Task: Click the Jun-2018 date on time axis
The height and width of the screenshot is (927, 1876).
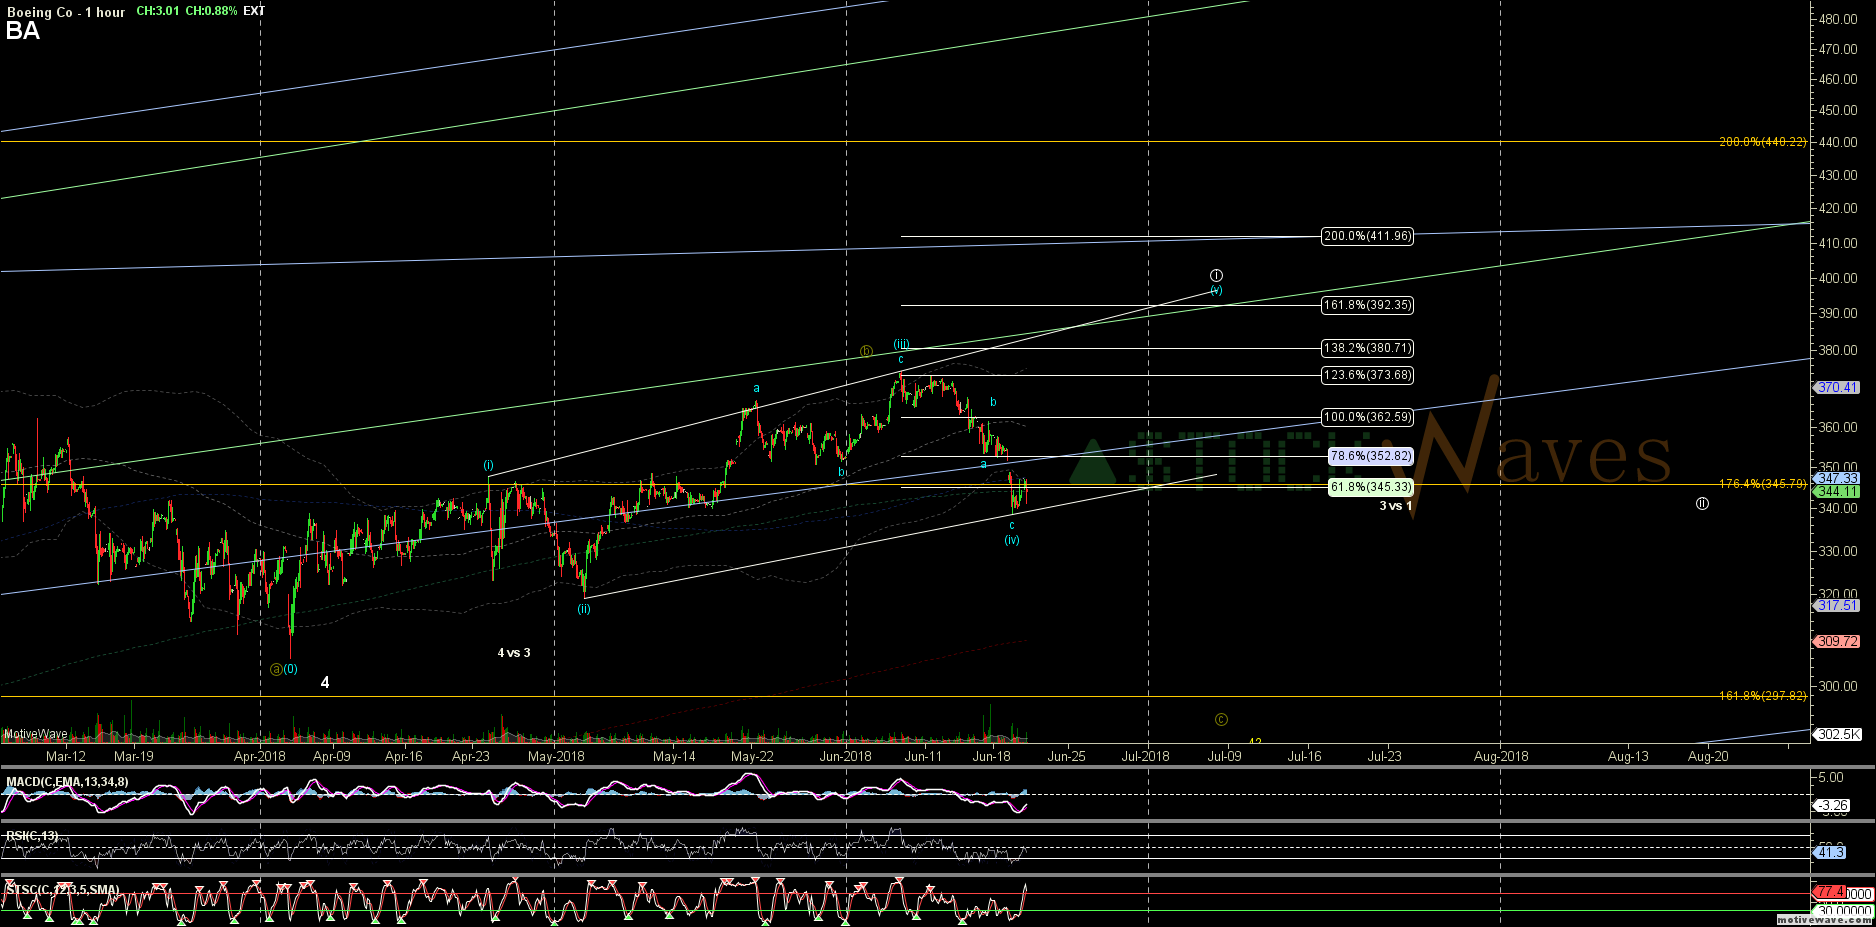Action: 846,756
